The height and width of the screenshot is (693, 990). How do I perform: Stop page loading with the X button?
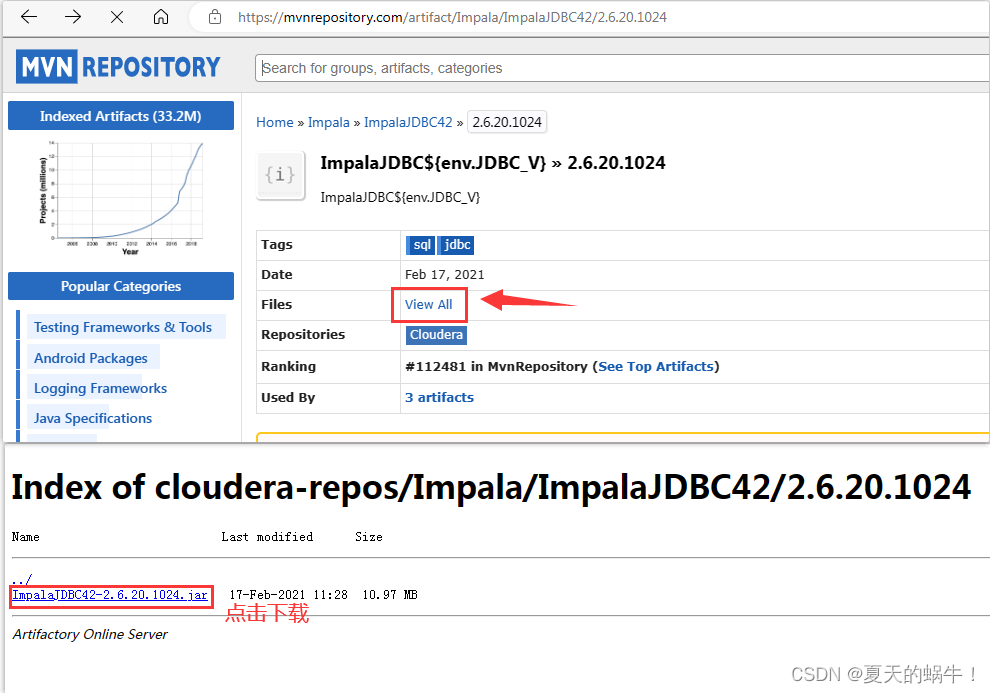pos(117,17)
